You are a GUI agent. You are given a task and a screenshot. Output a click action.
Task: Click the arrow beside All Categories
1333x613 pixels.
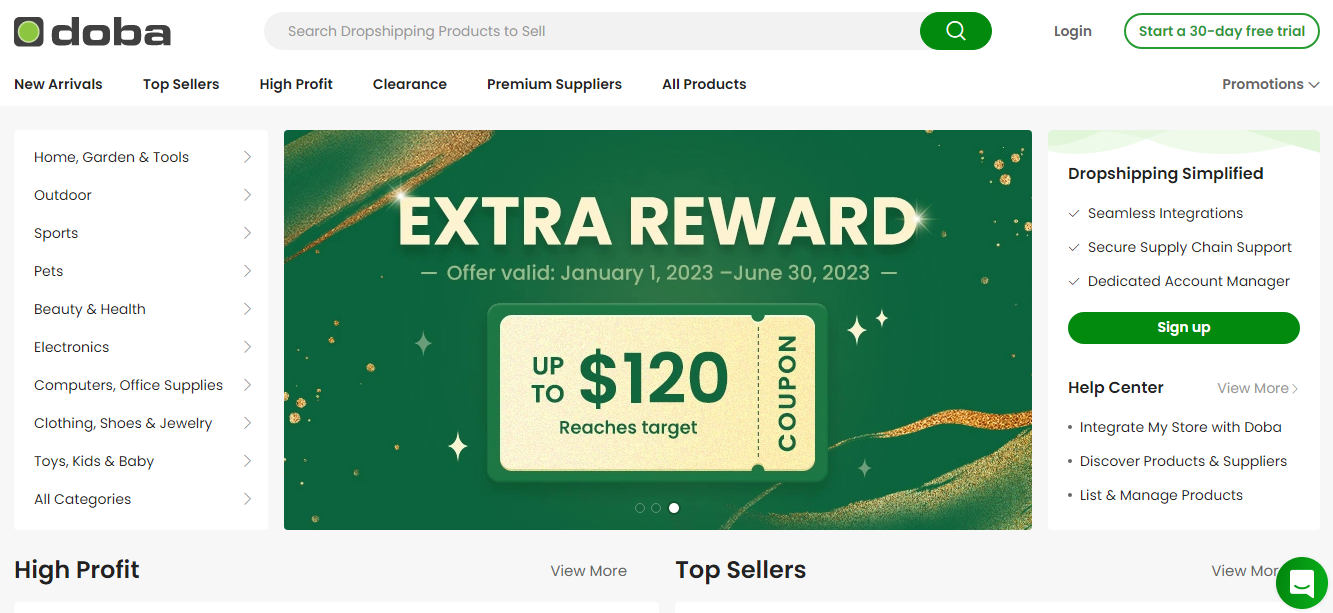click(x=247, y=499)
